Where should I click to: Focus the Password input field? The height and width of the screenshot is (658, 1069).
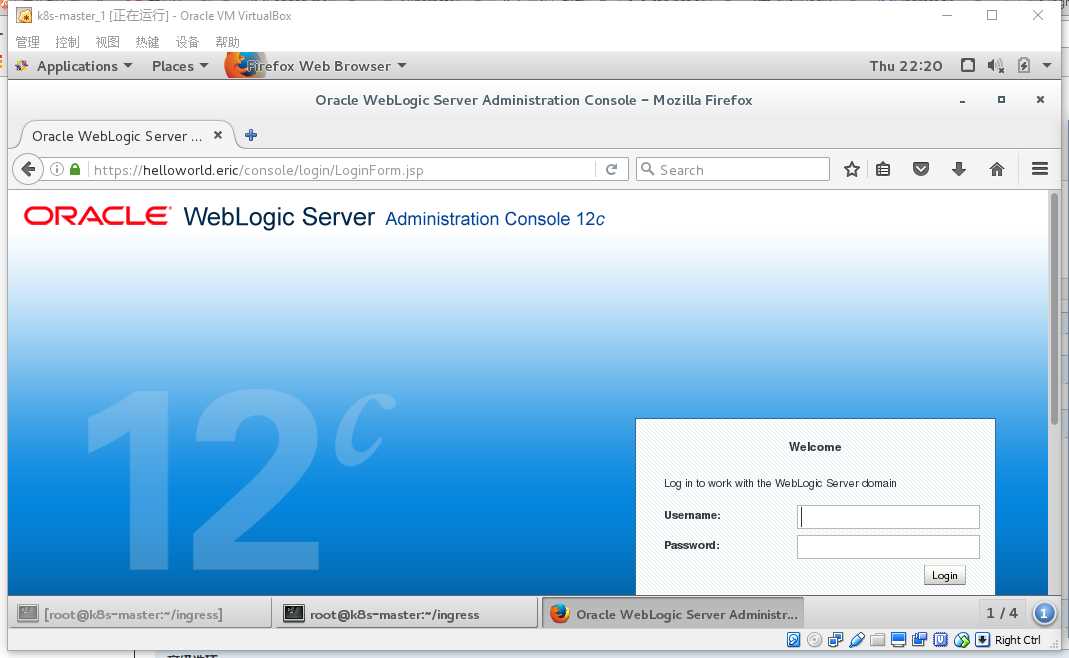888,547
